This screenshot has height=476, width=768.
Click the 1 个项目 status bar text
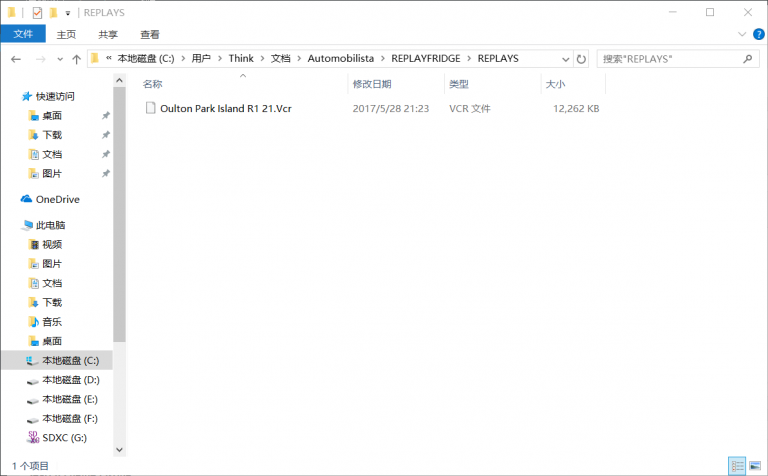click(30, 466)
